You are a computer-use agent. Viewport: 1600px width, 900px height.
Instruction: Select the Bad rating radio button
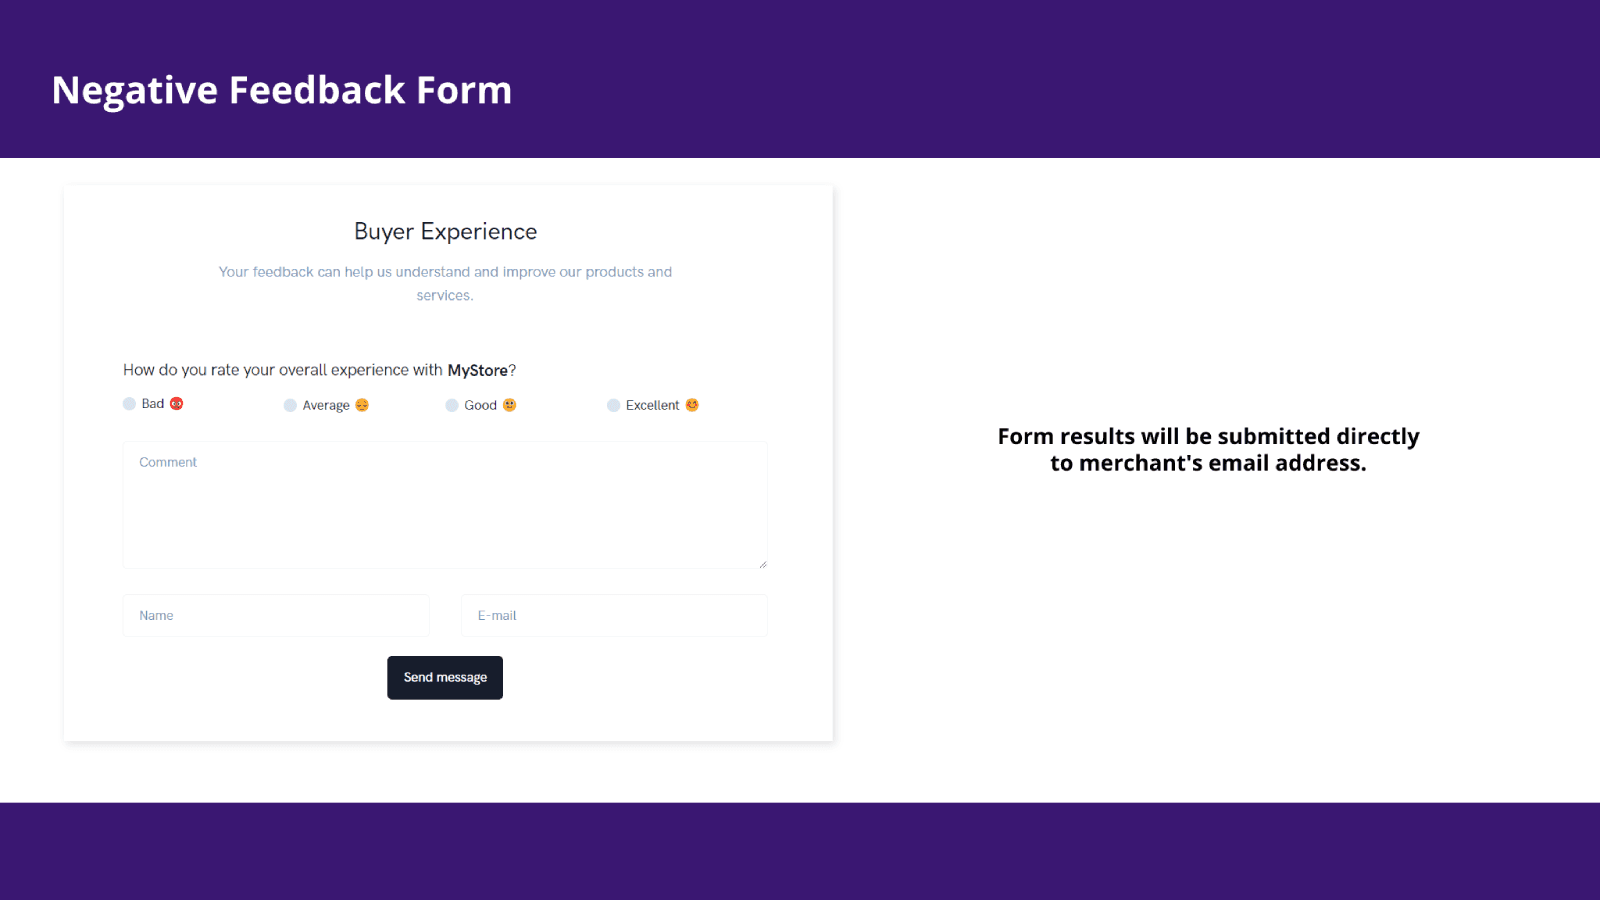pyautogui.click(x=129, y=404)
